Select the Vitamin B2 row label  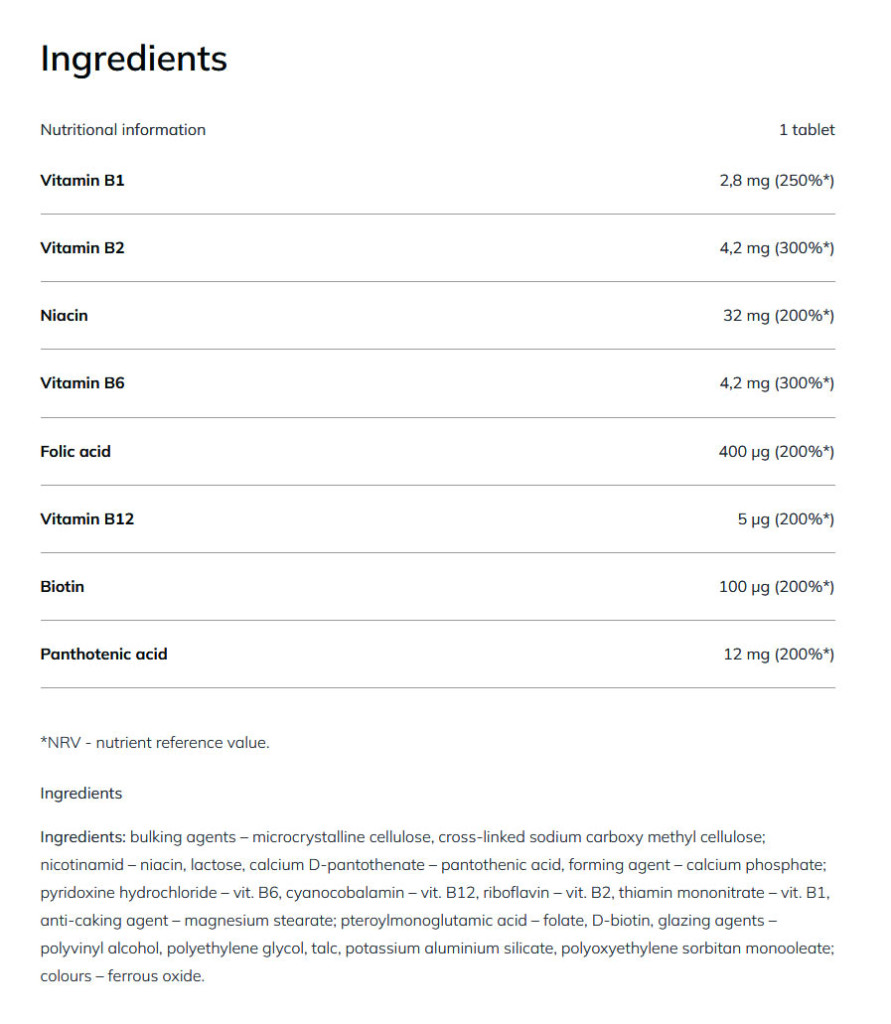click(82, 248)
